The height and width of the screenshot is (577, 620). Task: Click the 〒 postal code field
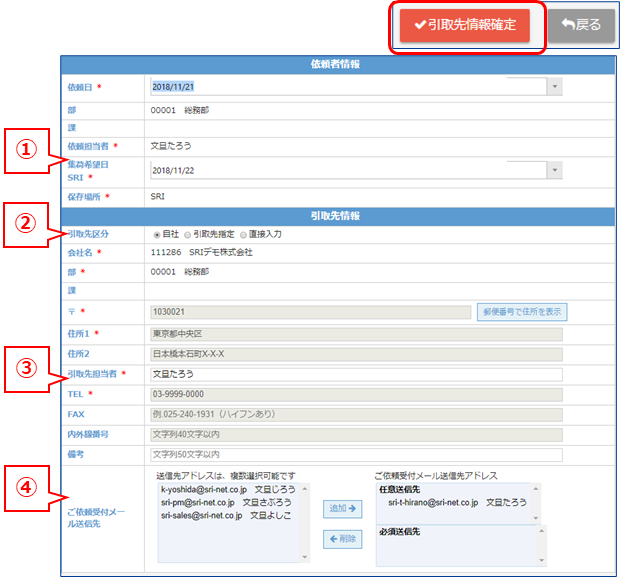pyautogui.click(x=308, y=313)
